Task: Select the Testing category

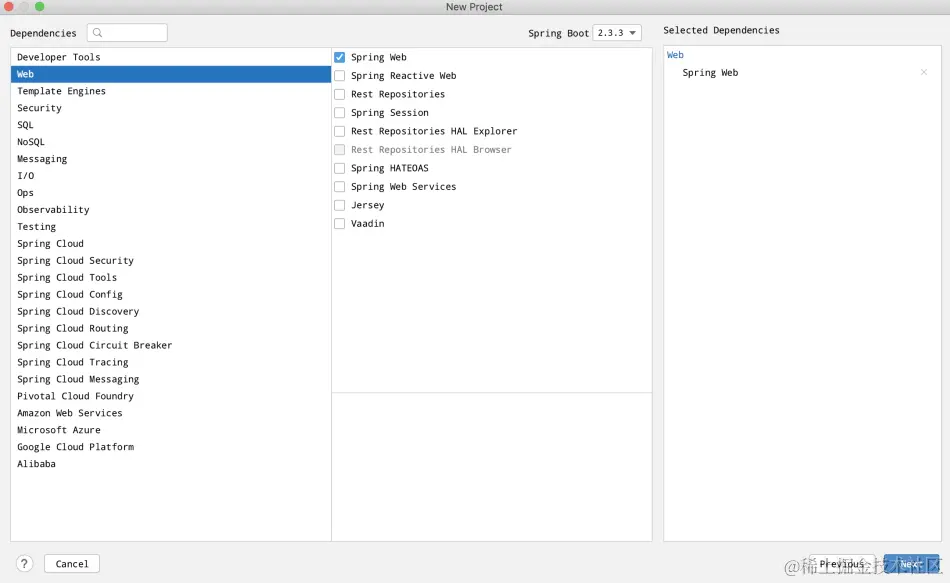Action: [171, 227]
